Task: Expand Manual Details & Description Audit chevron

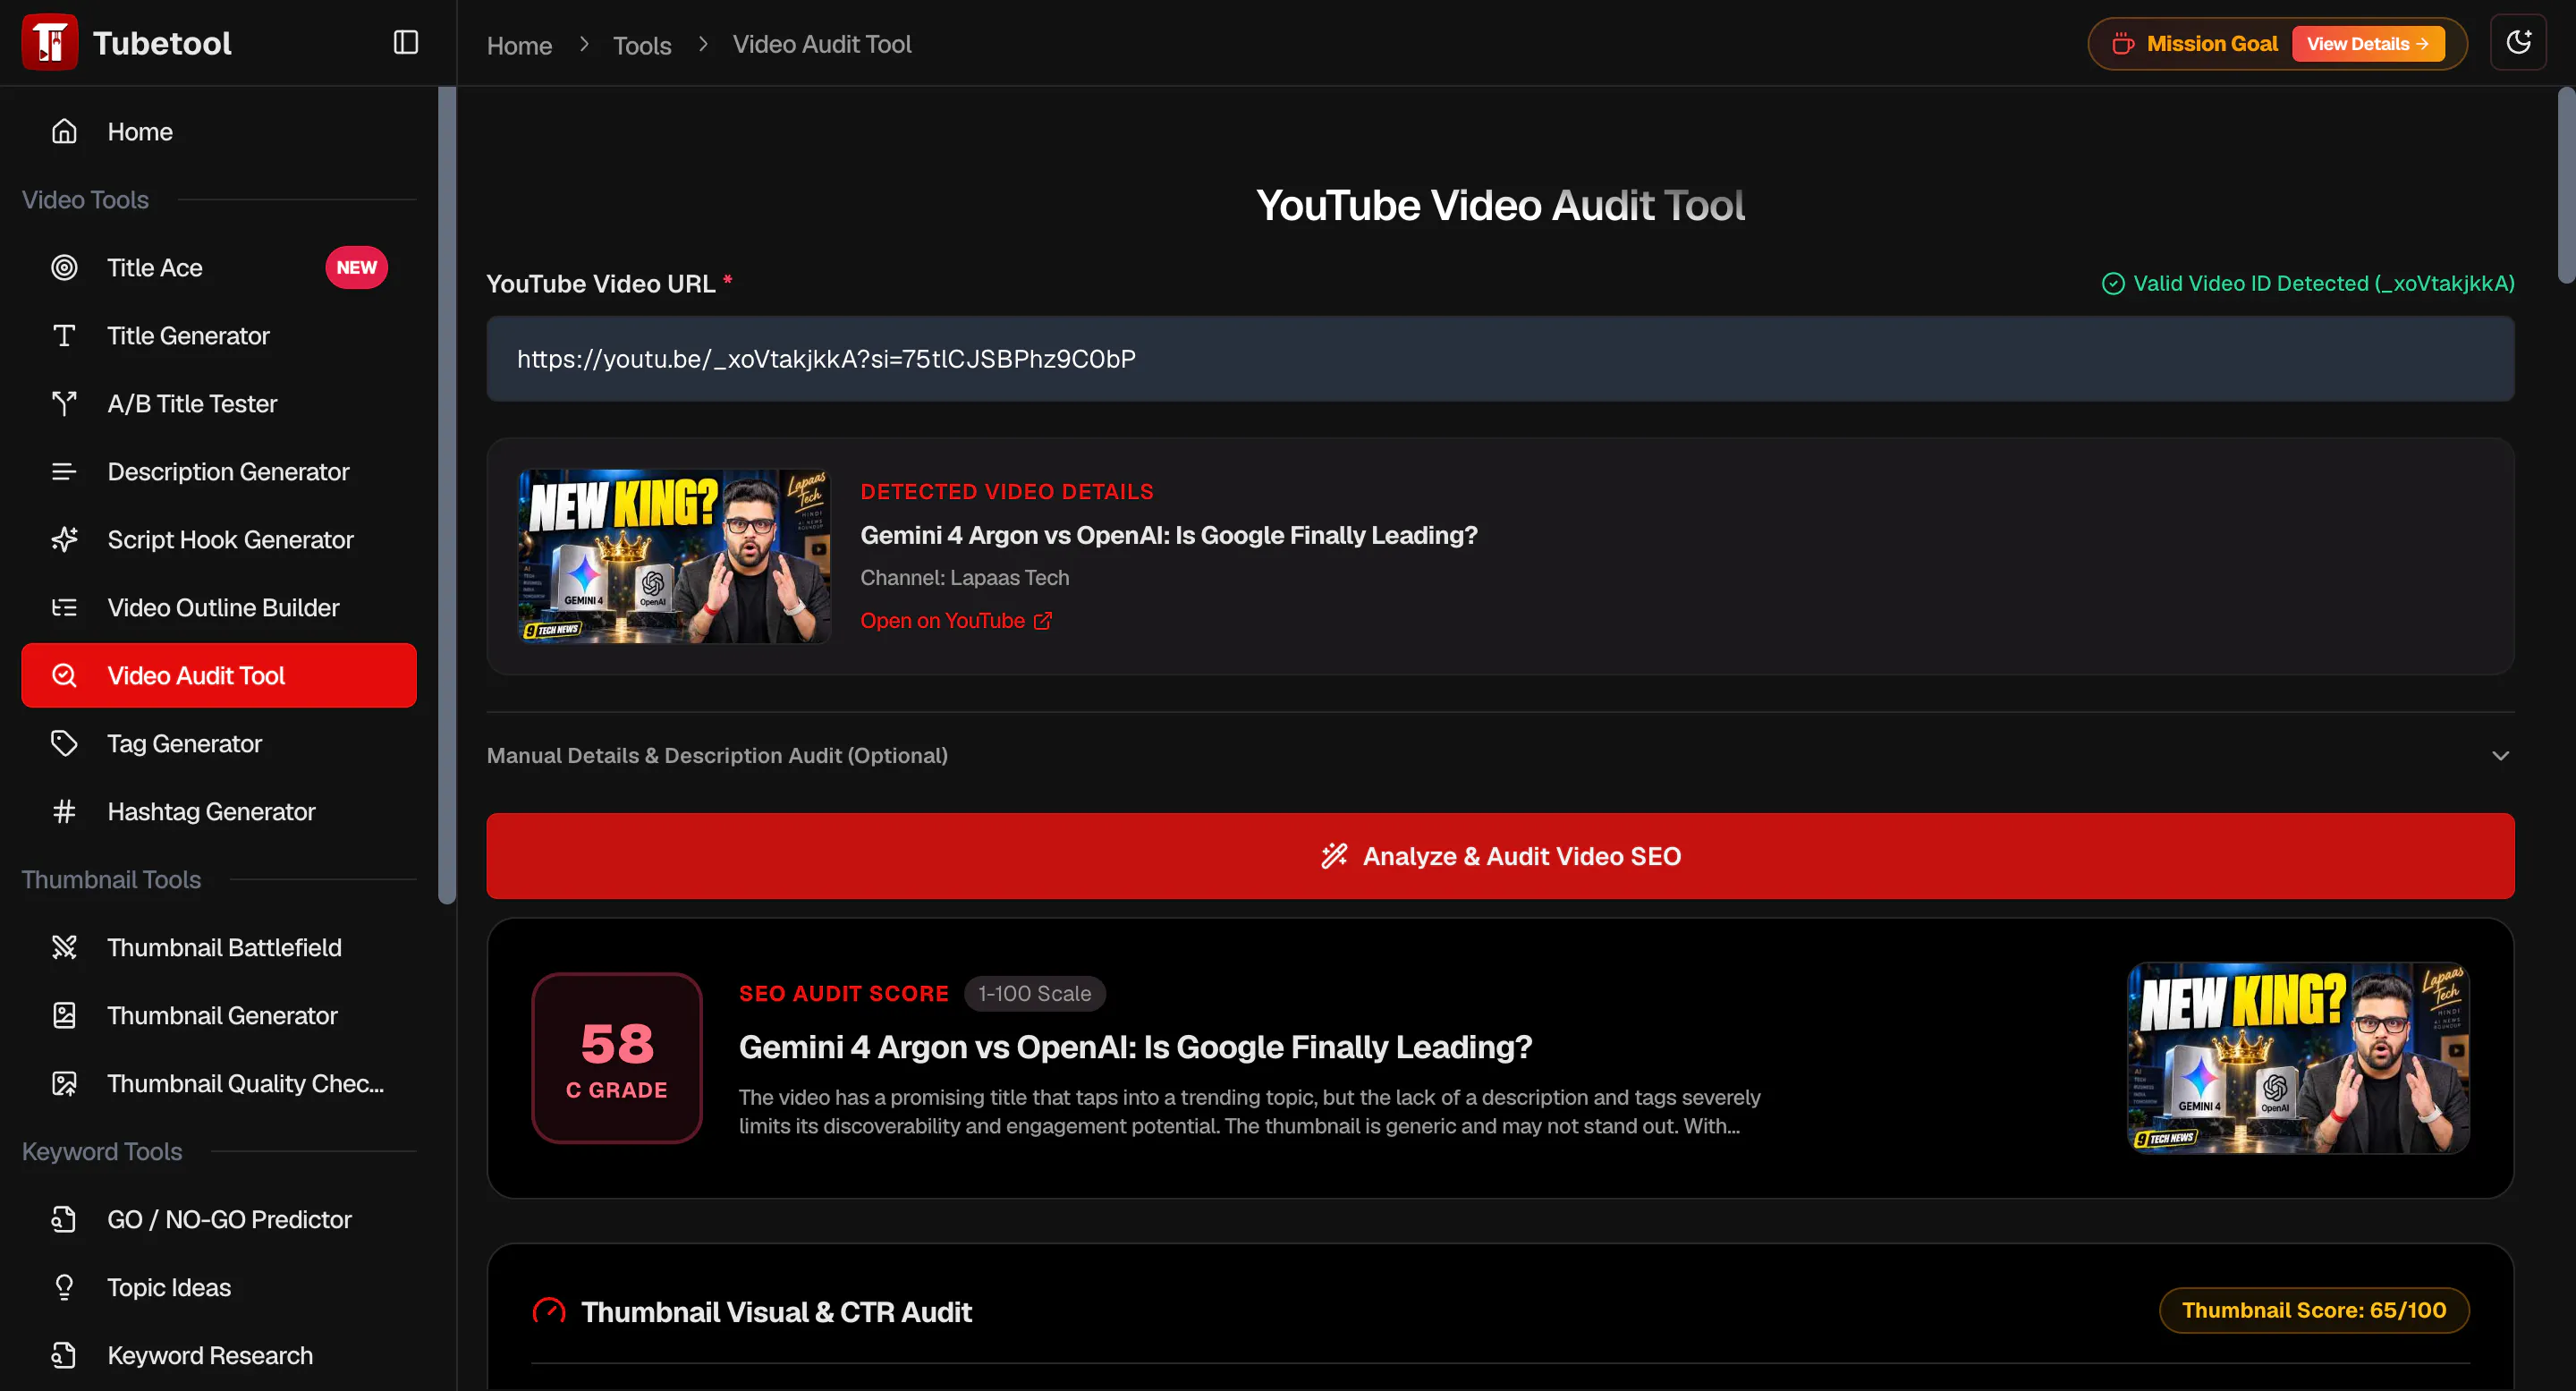Action: [2499, 756]
